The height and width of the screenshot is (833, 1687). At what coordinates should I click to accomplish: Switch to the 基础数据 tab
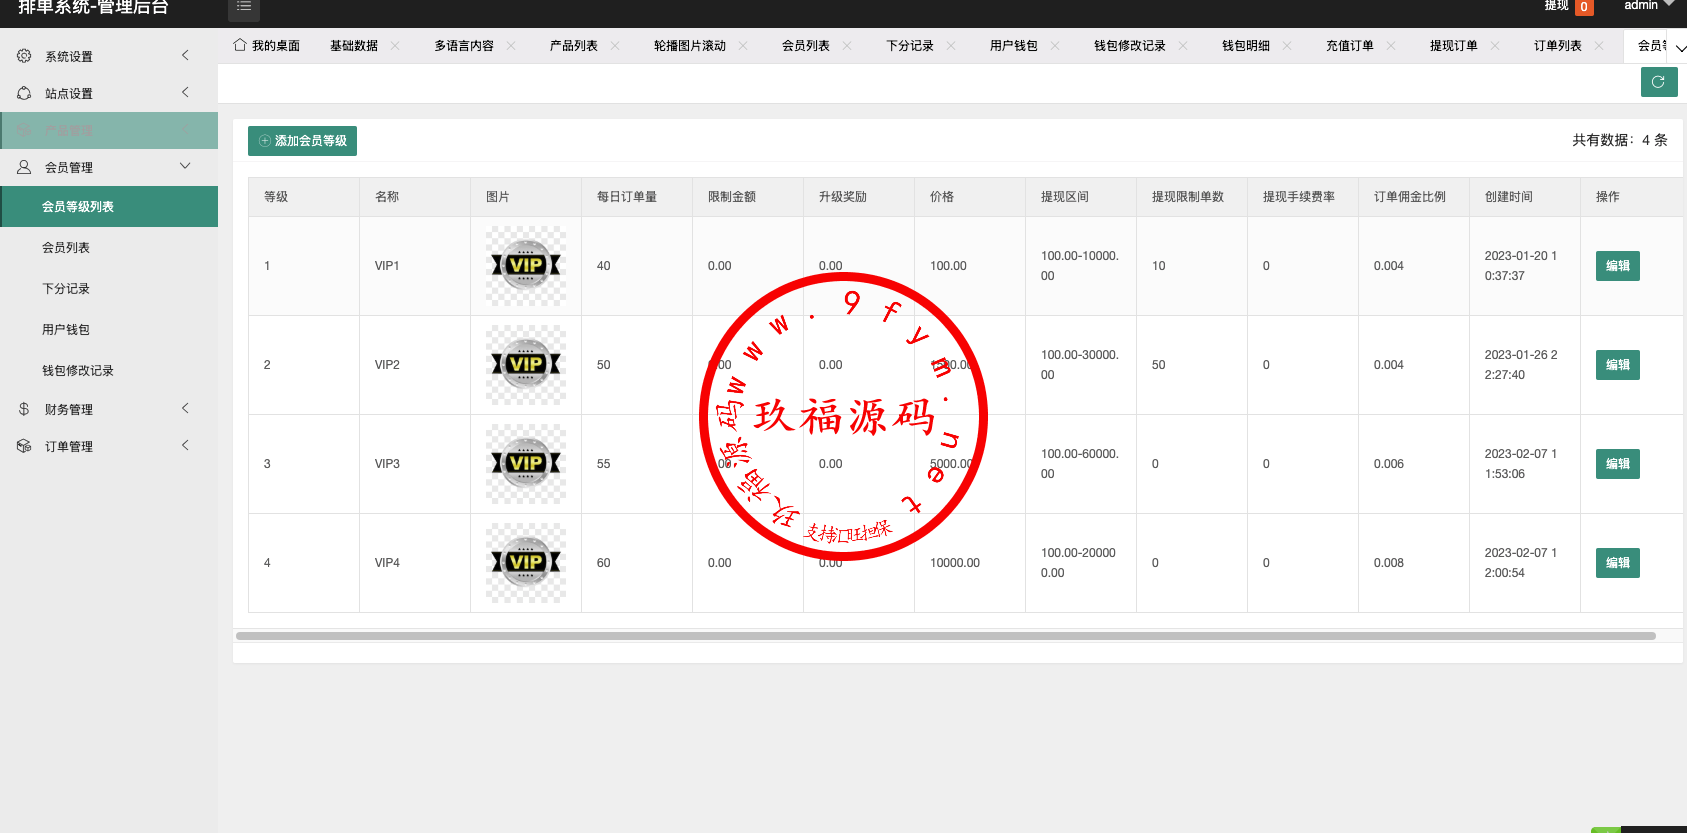[354, 46]
